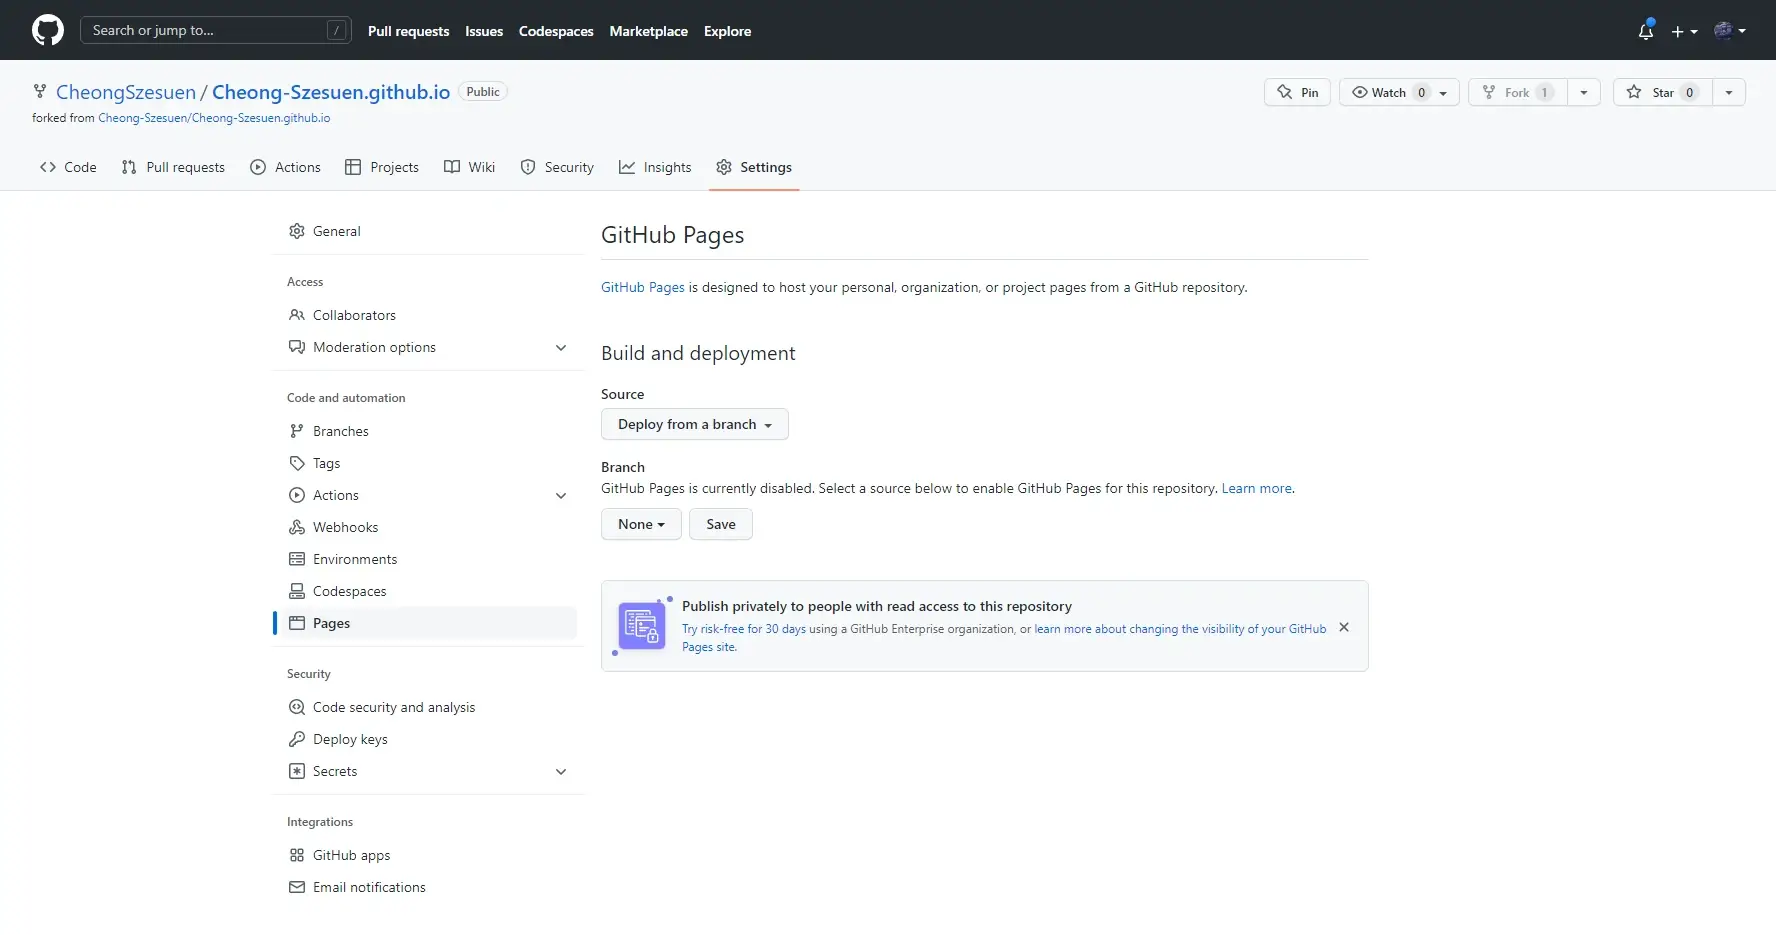Click the GitHub home octocat logo
Viewport: 1776px width, 935px height.
[x=47, y=30]
